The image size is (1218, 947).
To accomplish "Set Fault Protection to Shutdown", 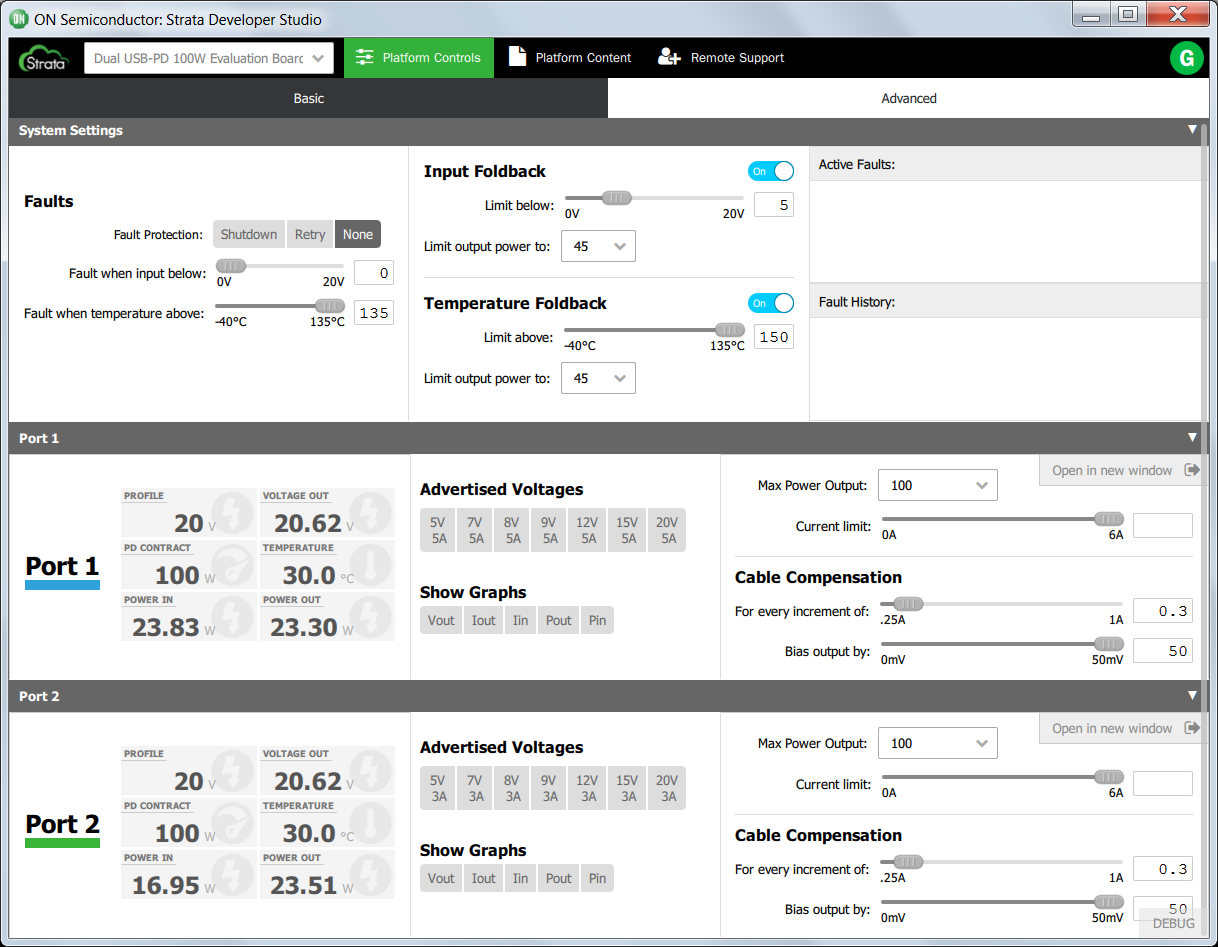I will click(248, 234).
